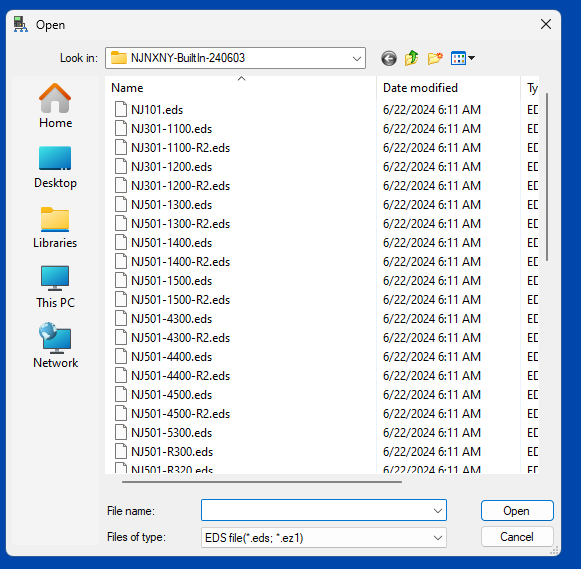Cancel the Open dialog
Image resolution: width=581 pixels, height=569 pixels.
click(517, 537)
